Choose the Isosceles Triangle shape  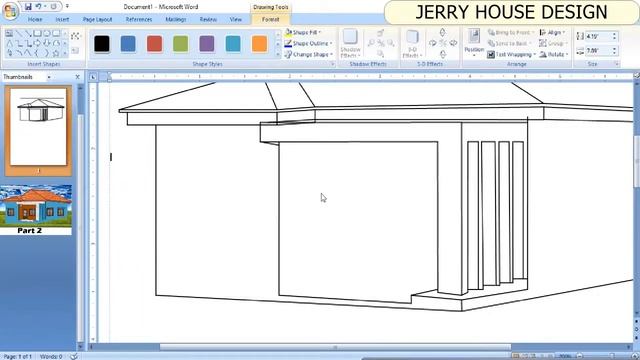point(9,43)
